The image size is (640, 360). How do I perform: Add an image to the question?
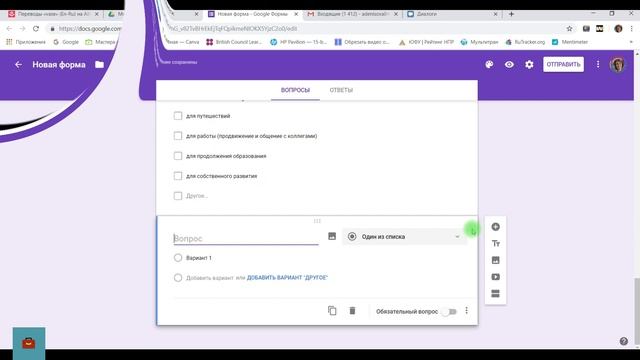(x=332, y=236)
